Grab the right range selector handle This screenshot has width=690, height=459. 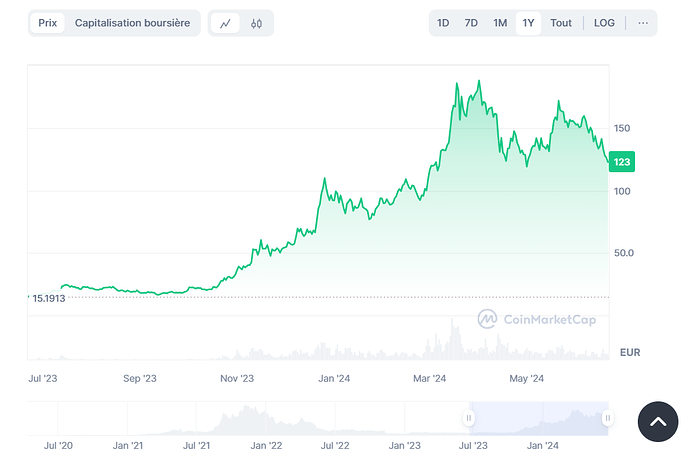(608, 418)
